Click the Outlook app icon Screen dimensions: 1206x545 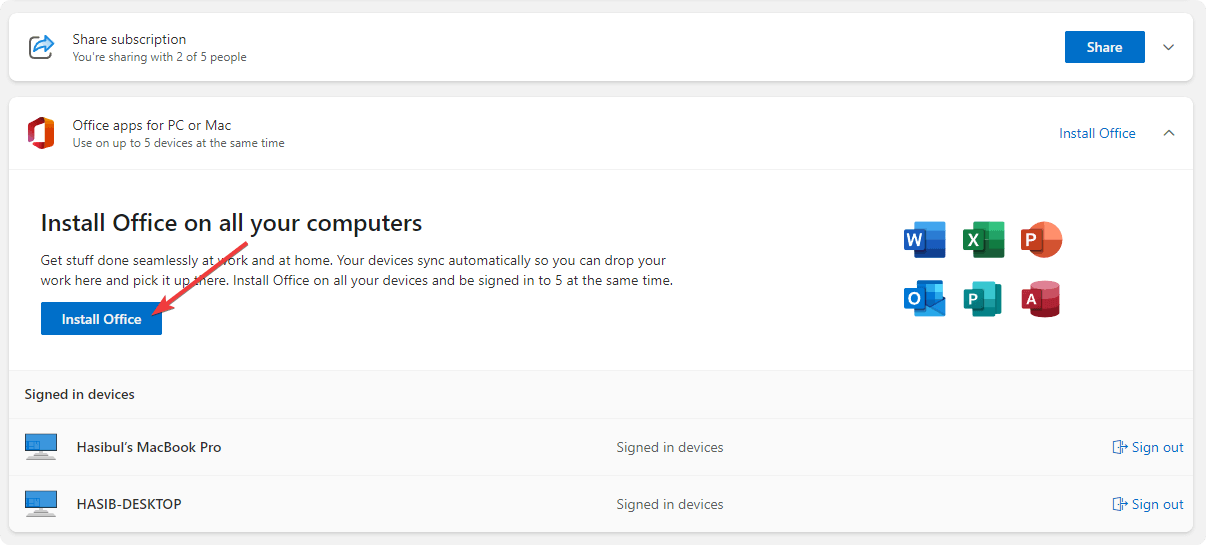[924, 299]
